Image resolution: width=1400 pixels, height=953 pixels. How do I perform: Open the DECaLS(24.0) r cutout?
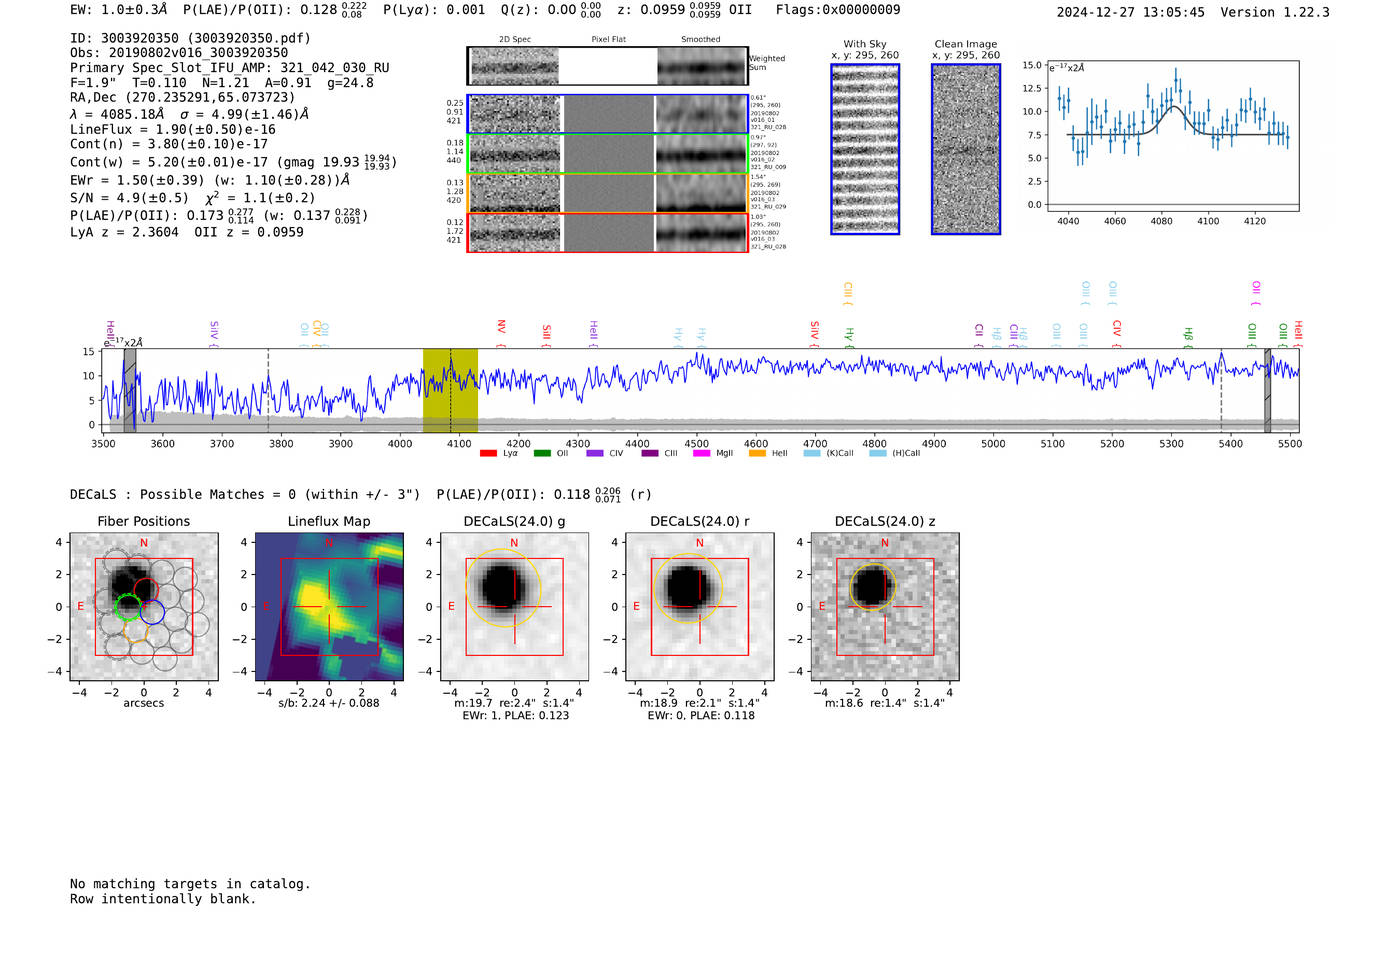(x=700, y=607)
